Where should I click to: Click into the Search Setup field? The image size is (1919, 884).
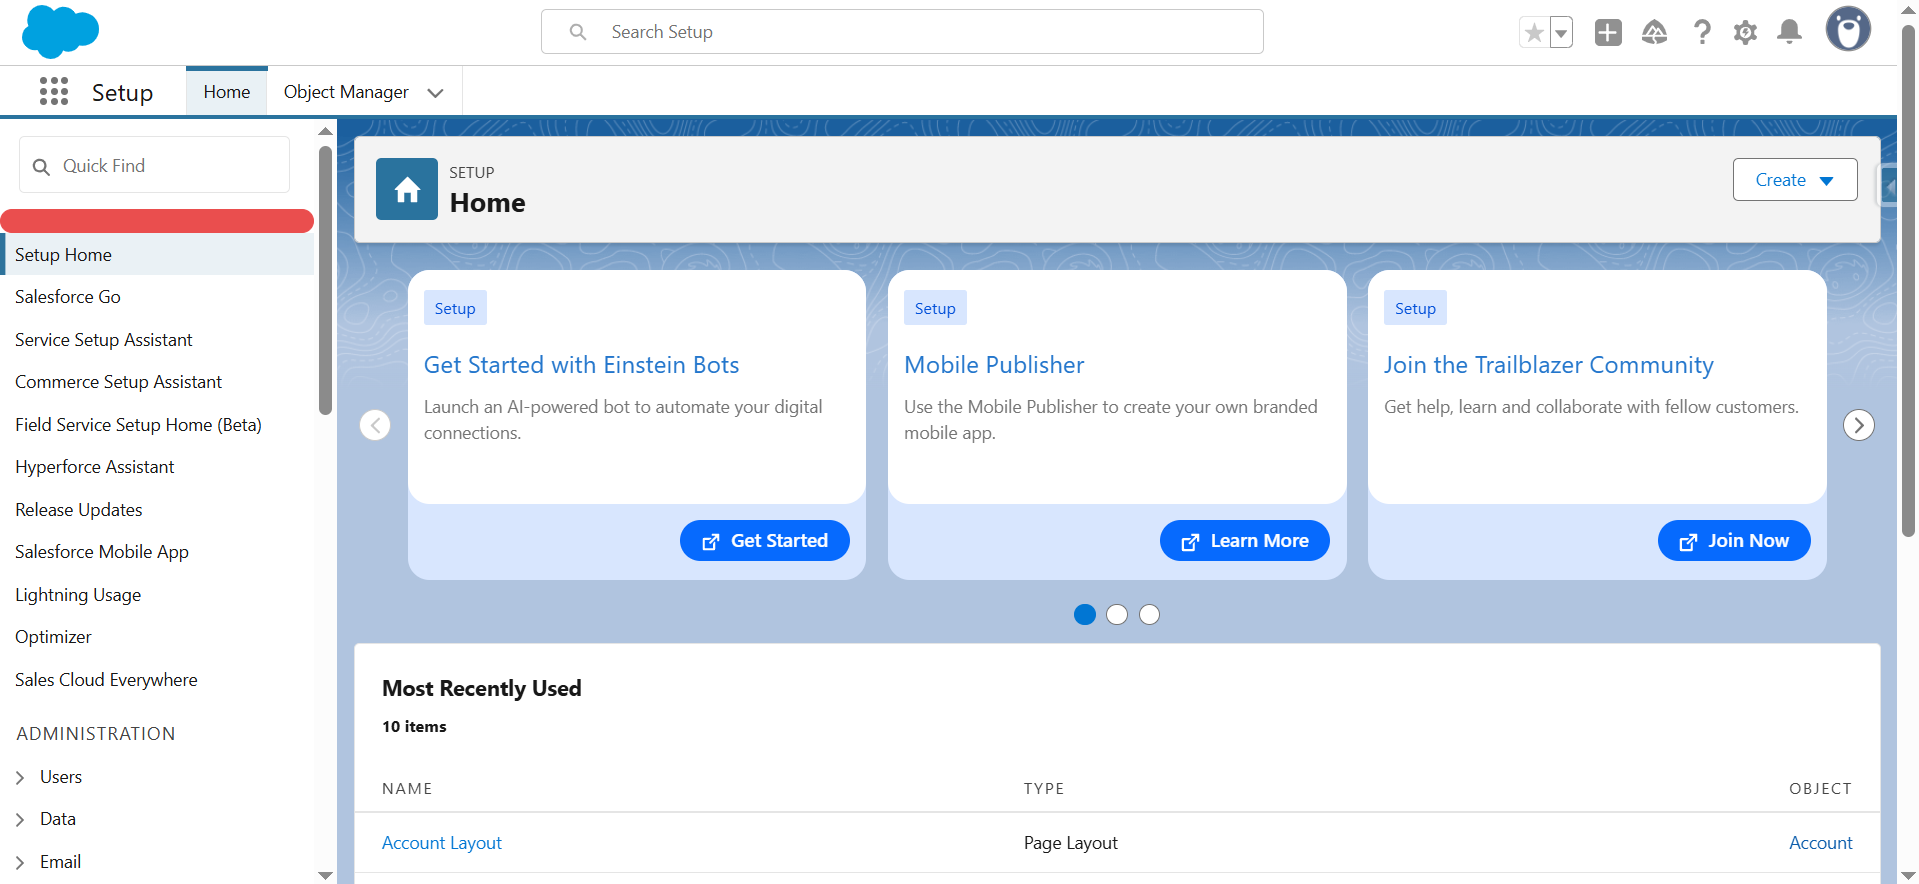pyautogui.click(x=902, y=32)
